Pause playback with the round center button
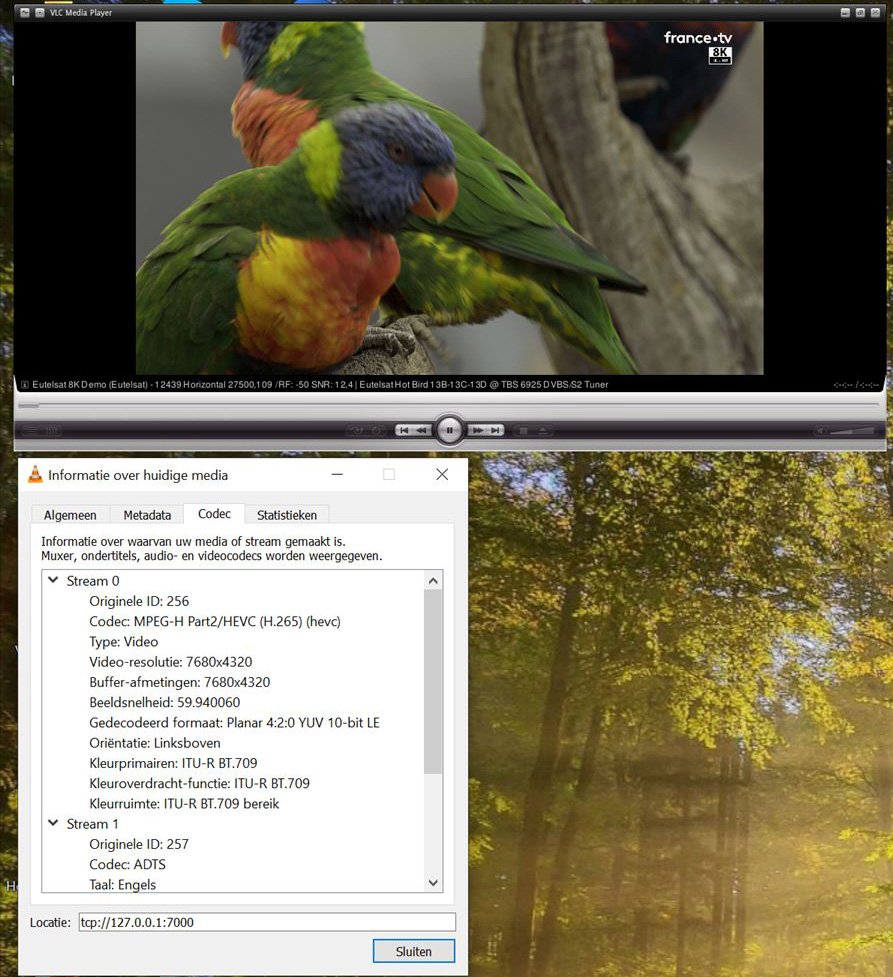 click(x=449, y=430)
